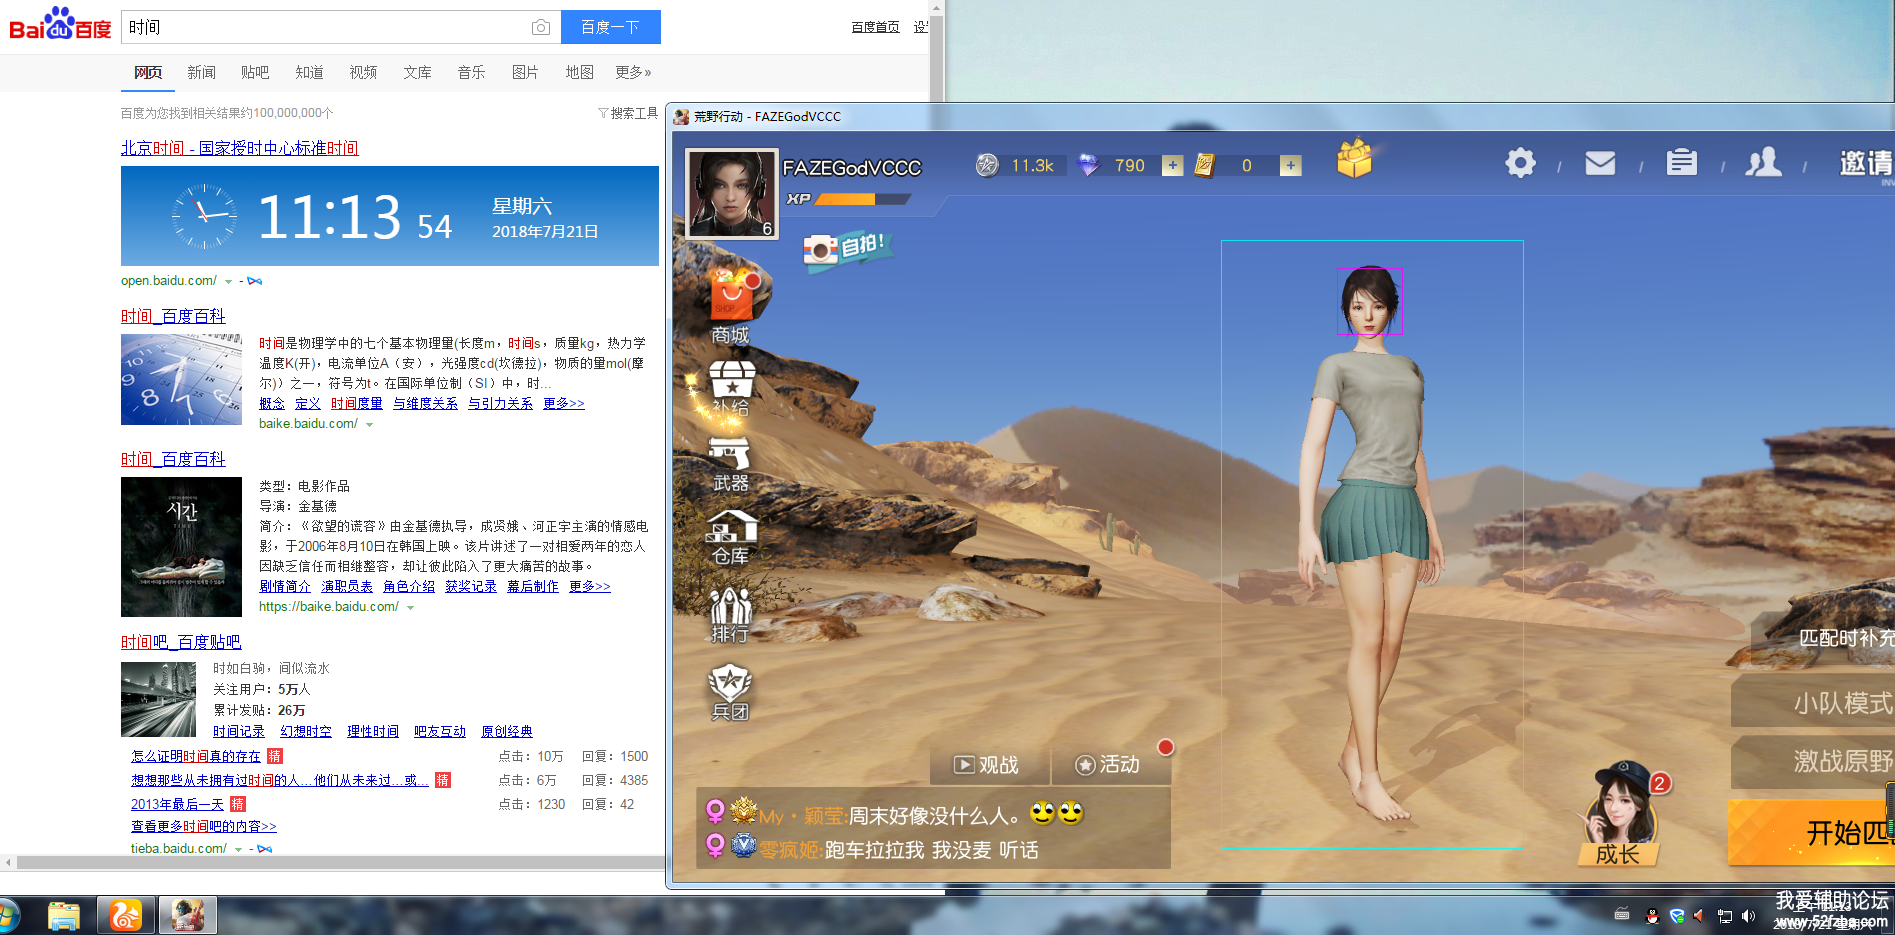1895x935 pixels.
Task: Open the 时间度量 sub-link
Action: click(356, 403)
